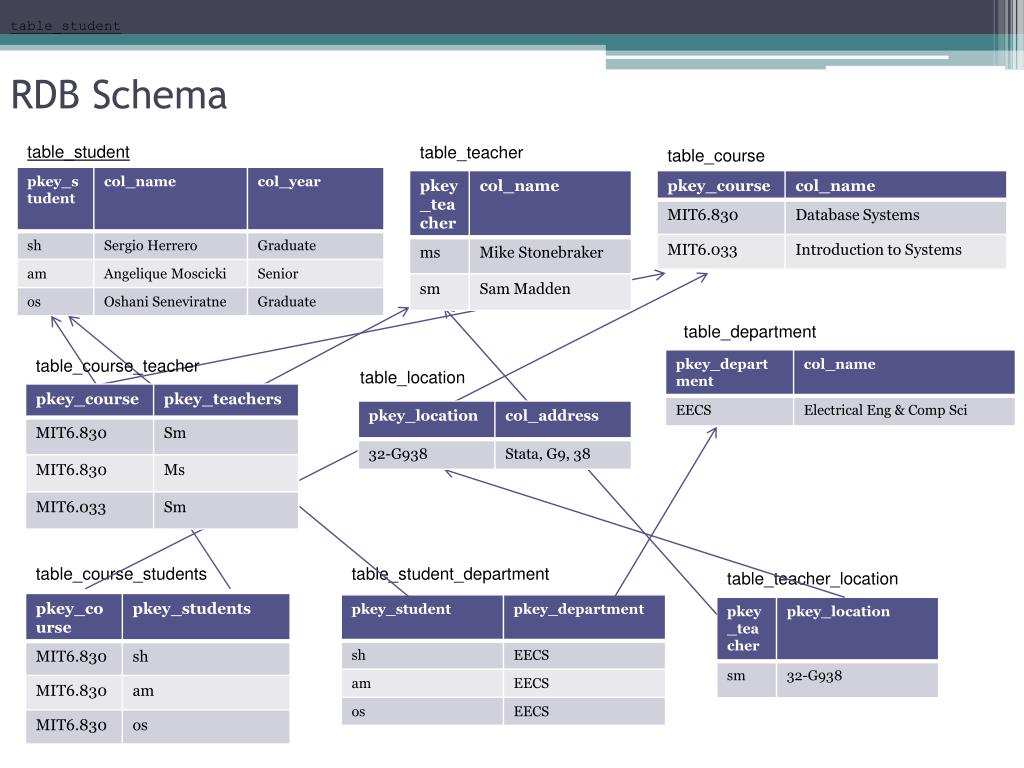Select the "table_department" label
1024x768 pixels.
[750, 332]
